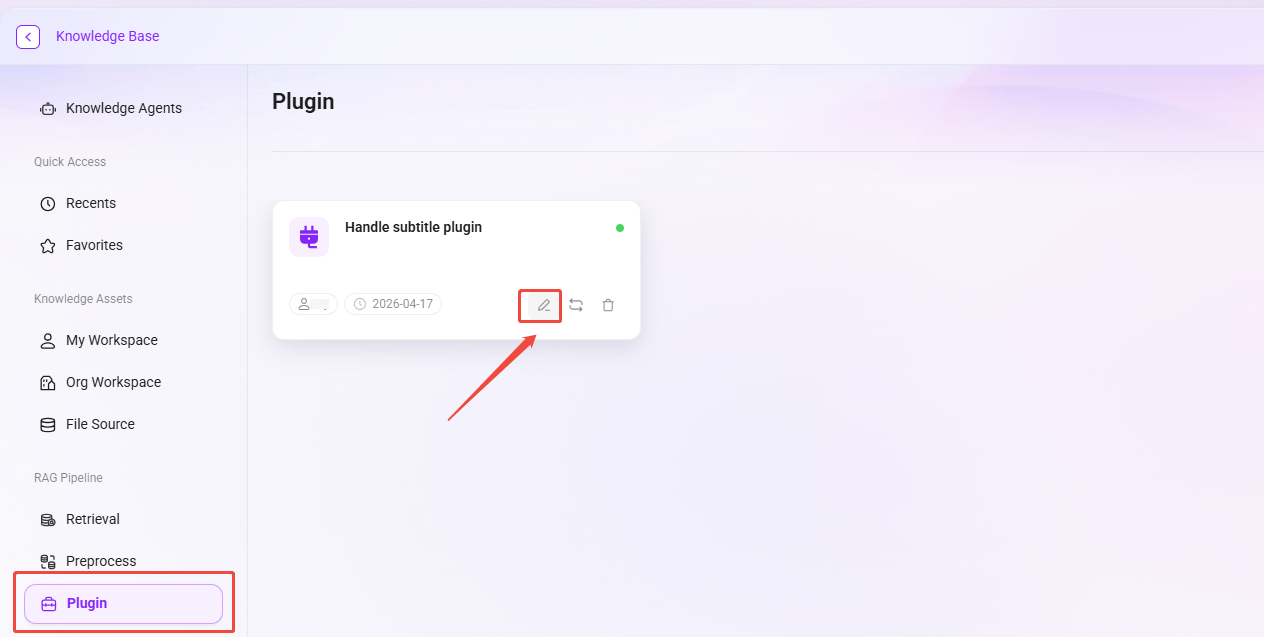This screenshot has width=1264, height=637.
Task: Click the icon next to Retrieval
Action: [47, 520]
